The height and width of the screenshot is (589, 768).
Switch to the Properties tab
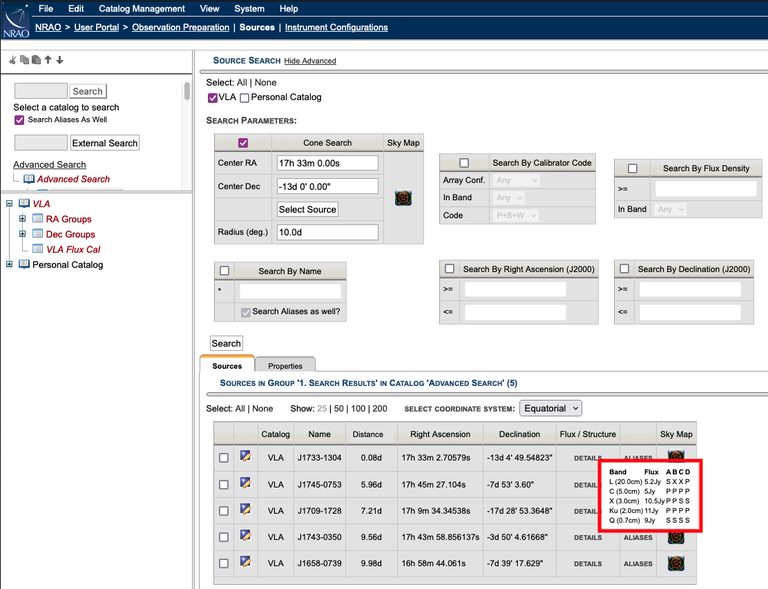(x=285, y=366)
